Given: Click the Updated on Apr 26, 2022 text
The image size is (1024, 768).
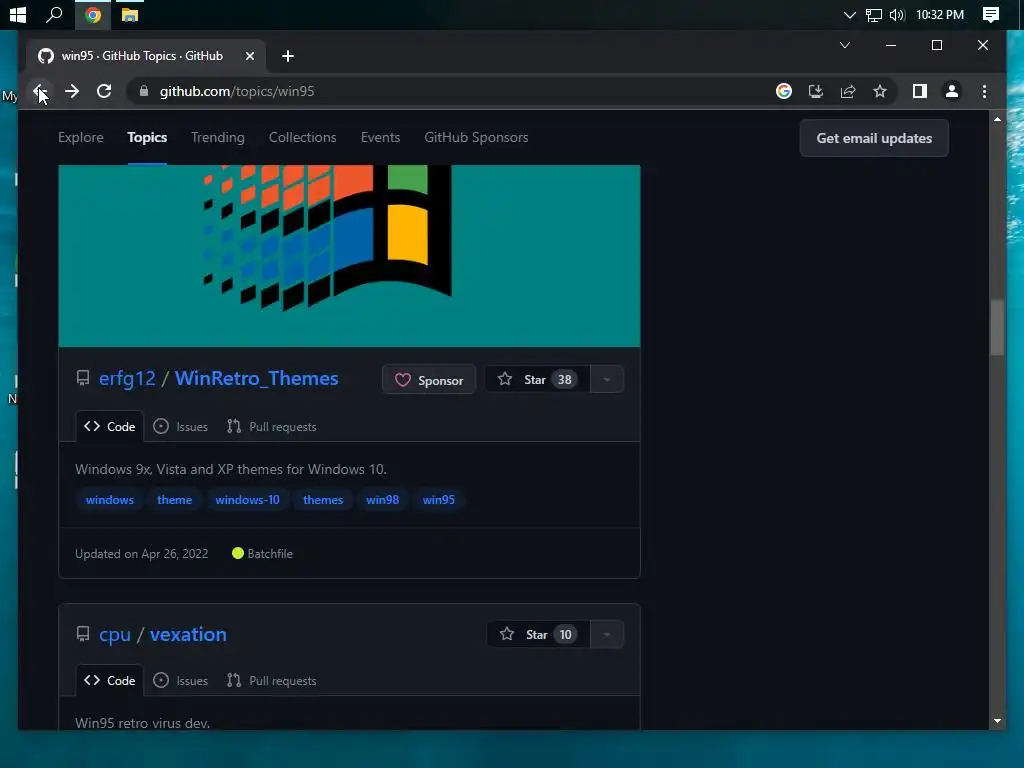Looking at the screenshot, I should [142, 554].
